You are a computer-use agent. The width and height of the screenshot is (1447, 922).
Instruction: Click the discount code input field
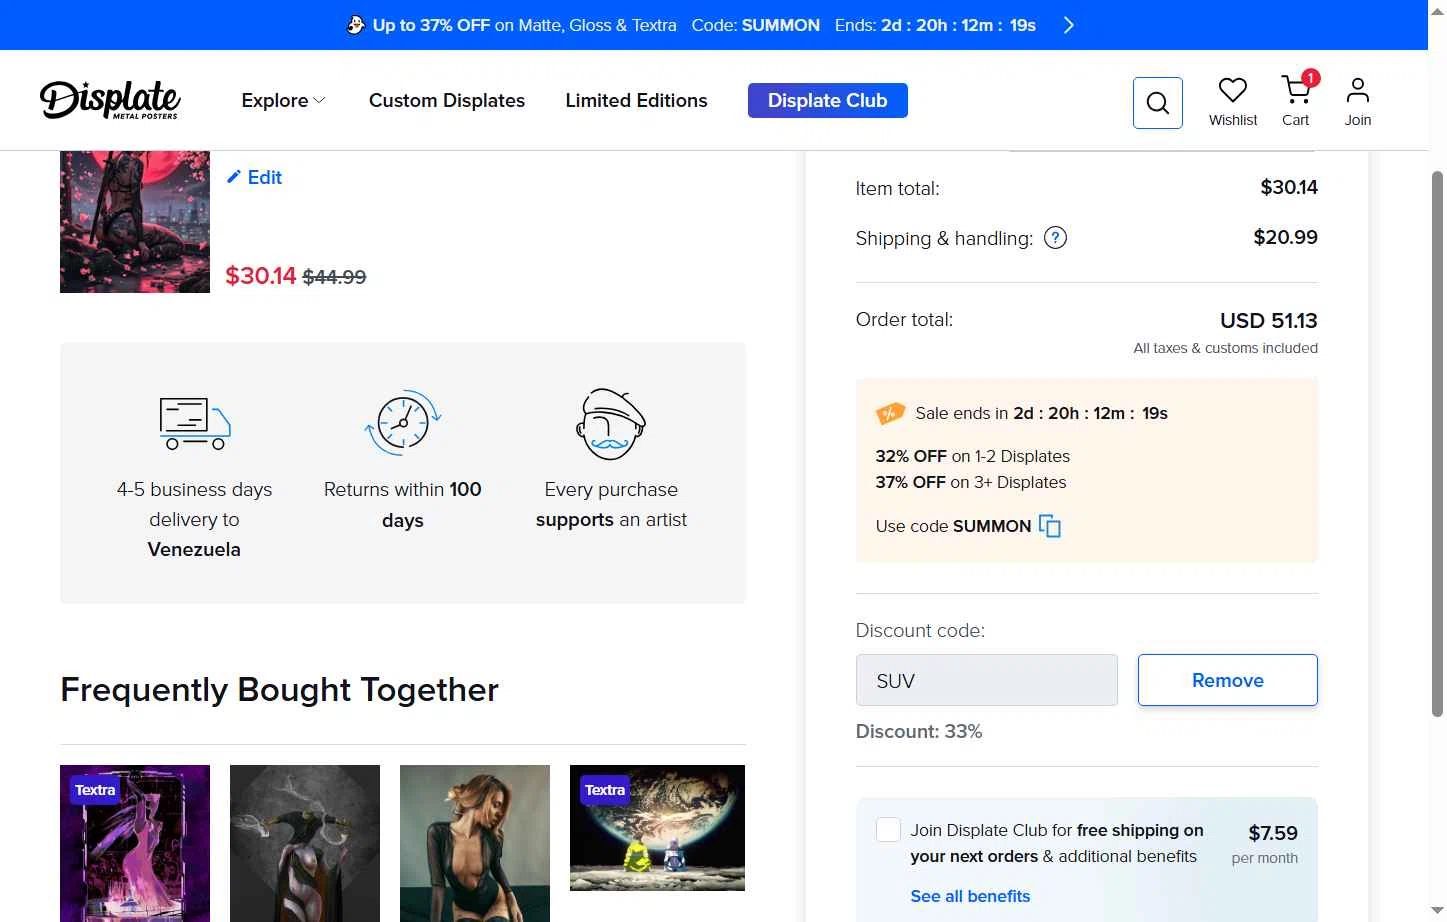point(986,680)
